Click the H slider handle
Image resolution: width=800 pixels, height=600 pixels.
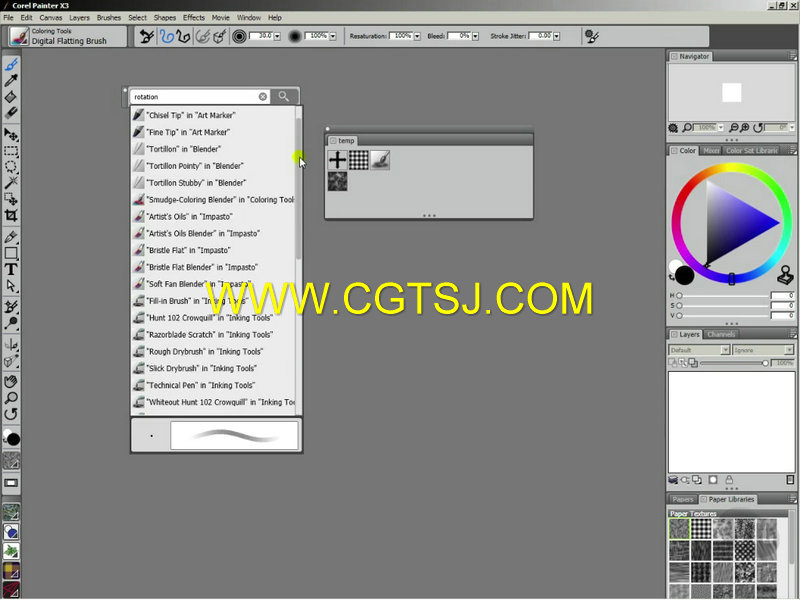(679, 296)
